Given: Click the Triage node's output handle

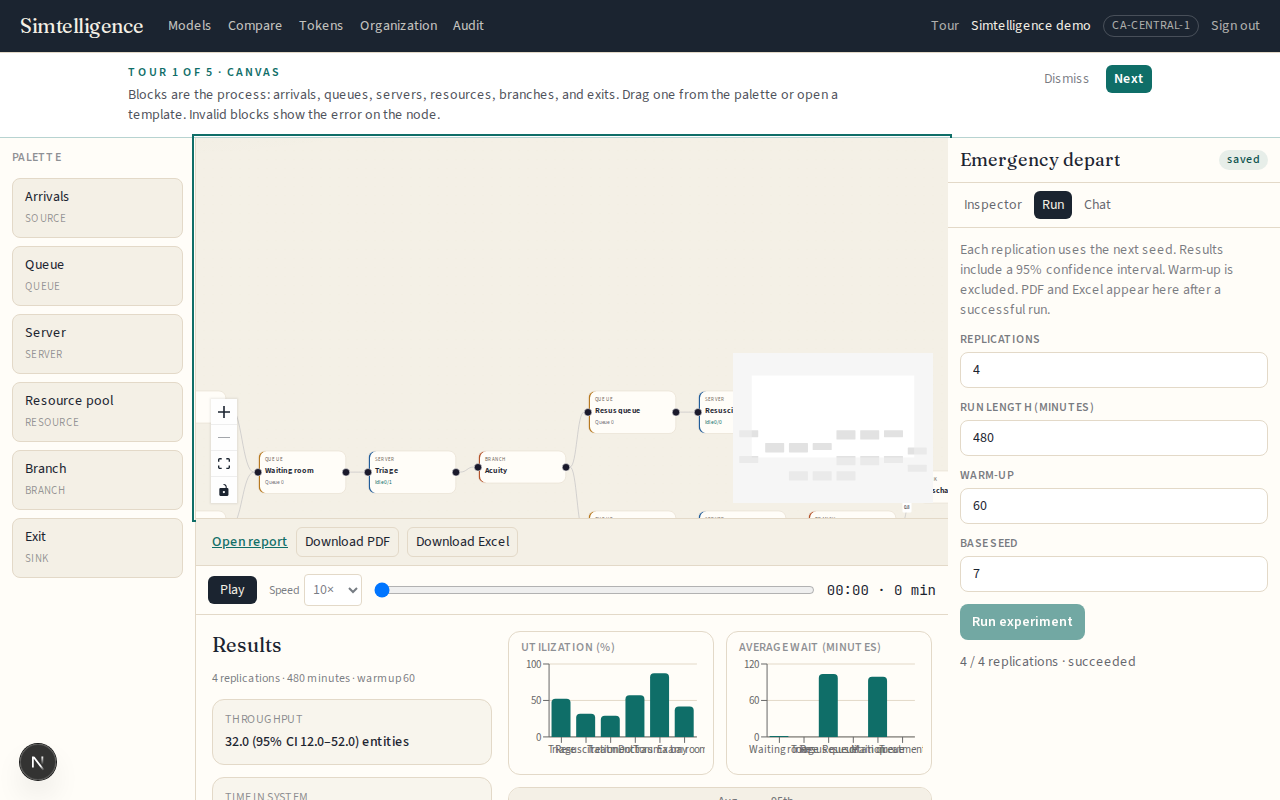Looking at the screenshot, I should [x=456, y=472].
